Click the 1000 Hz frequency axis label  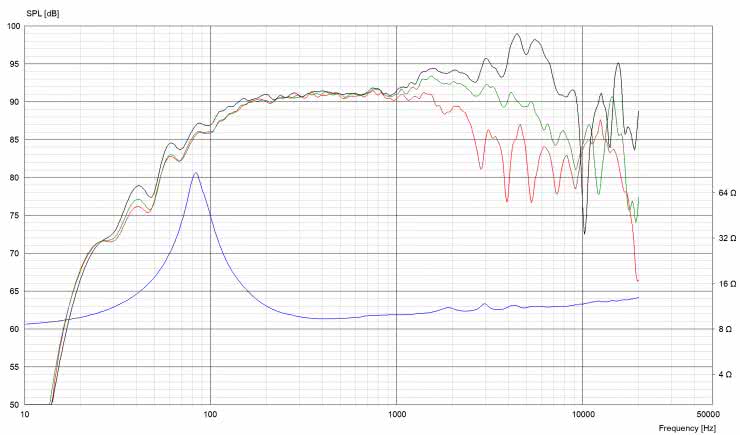(x=397, y=413)
